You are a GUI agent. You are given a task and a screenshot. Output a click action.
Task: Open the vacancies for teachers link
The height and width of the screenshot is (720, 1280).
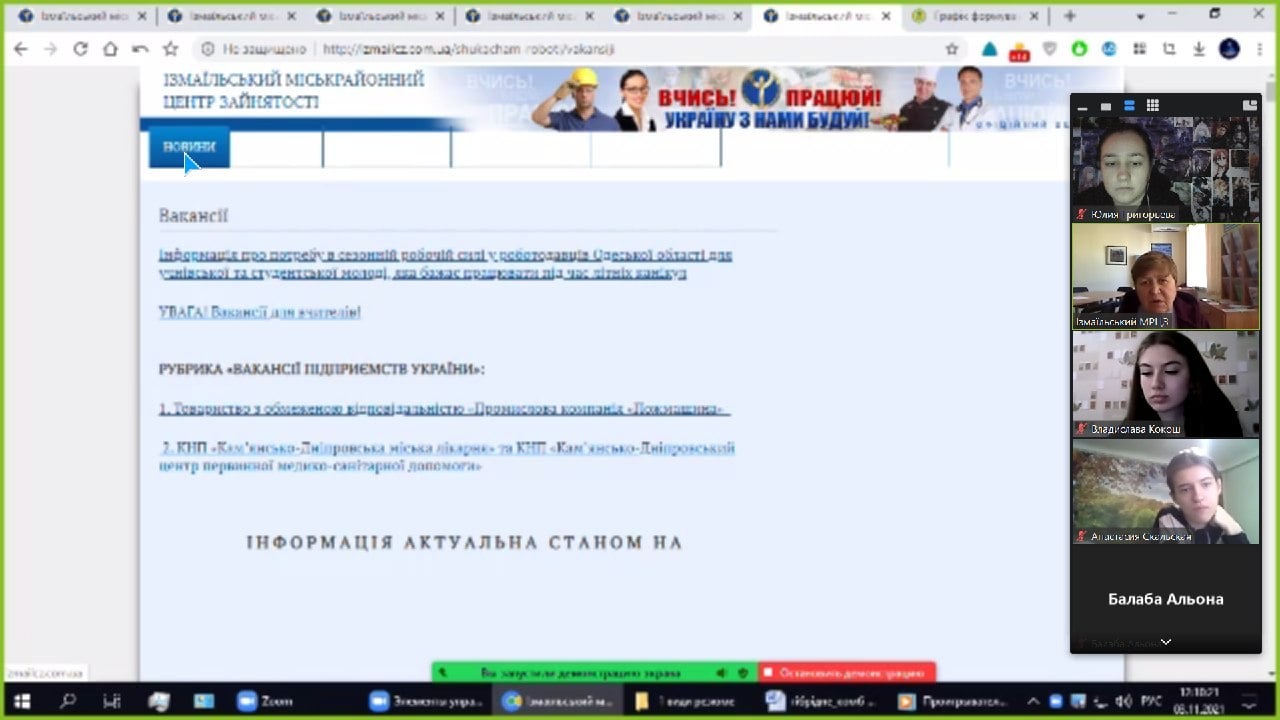click(259, 312)
